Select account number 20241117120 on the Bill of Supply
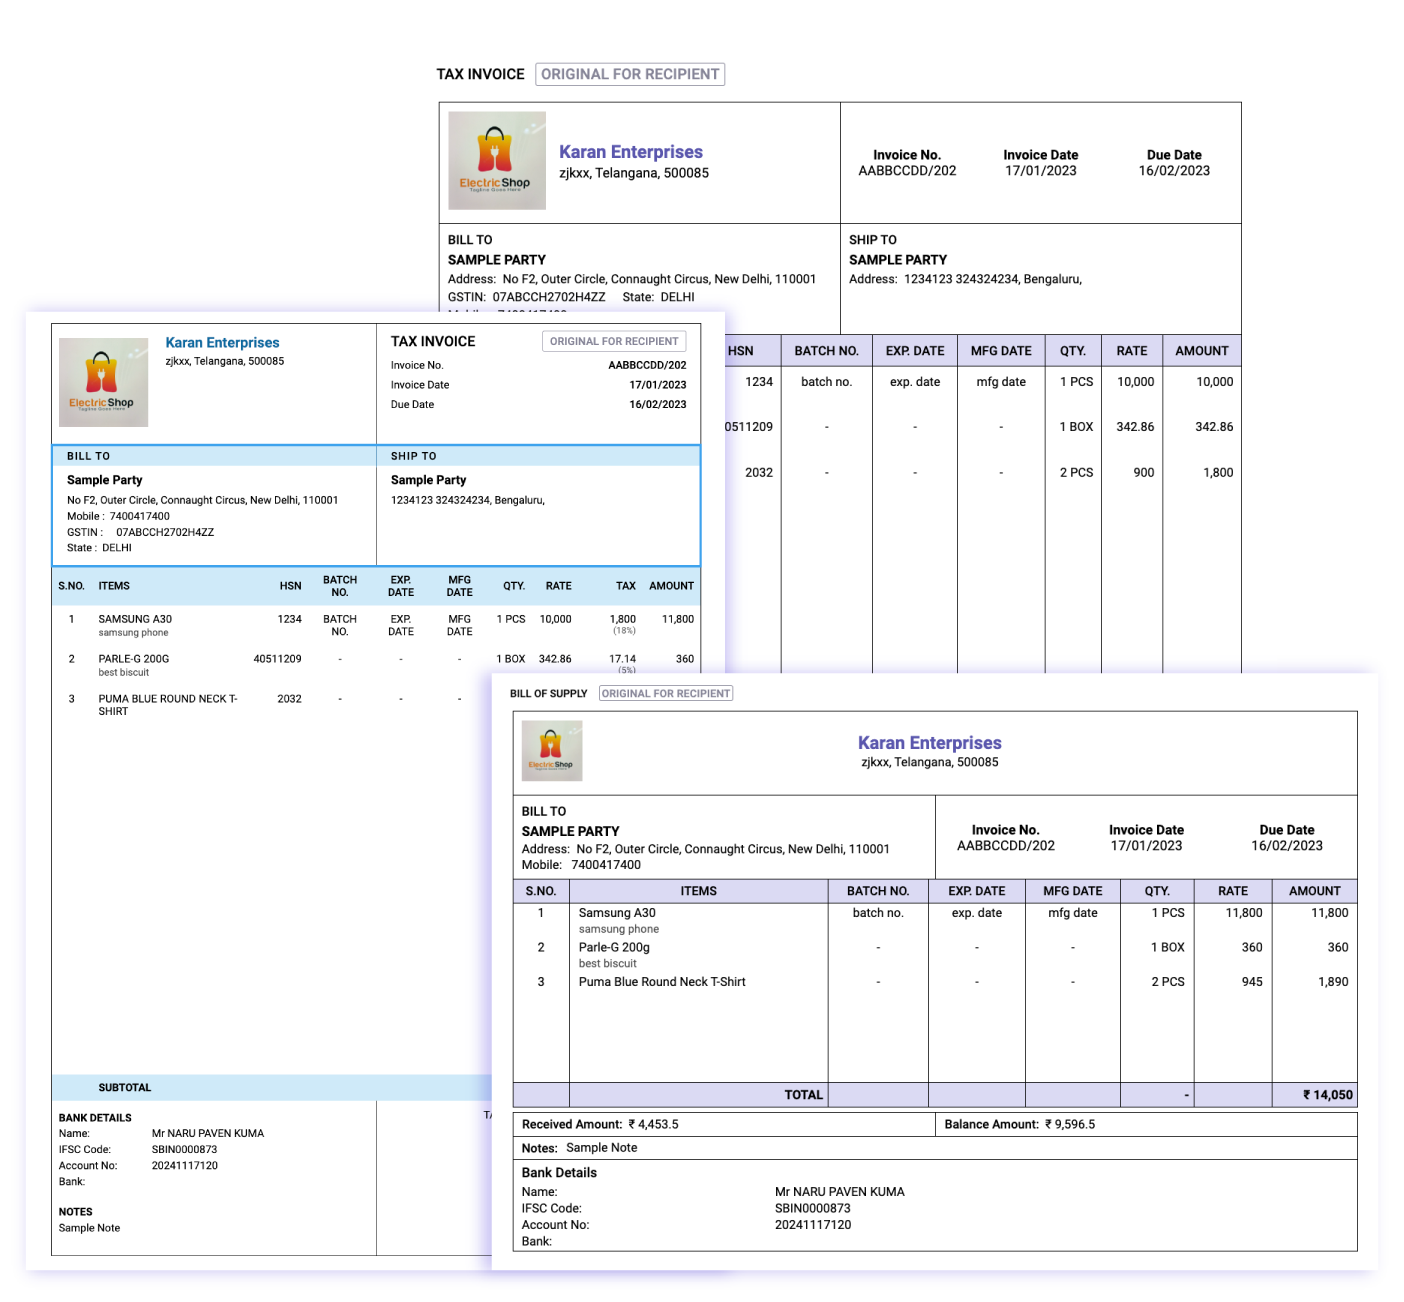Image resolution: width=1404 pixels, height=1302 pixels. [813, 1225]
